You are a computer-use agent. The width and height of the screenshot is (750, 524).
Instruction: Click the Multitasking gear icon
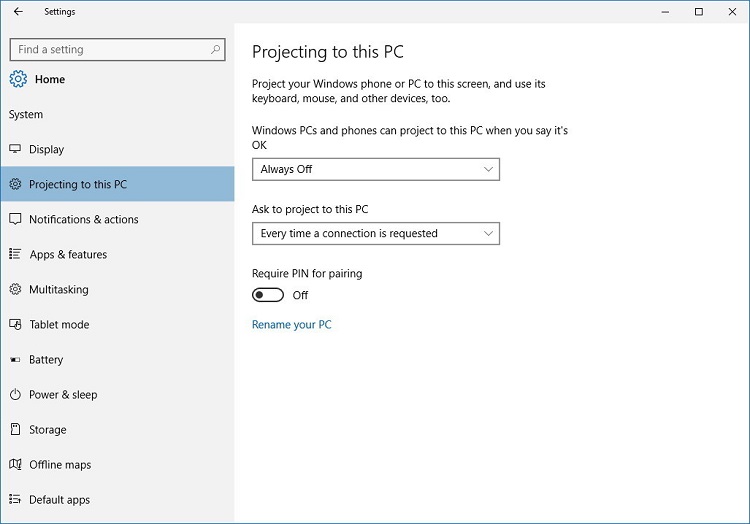[x=15, y=289]
